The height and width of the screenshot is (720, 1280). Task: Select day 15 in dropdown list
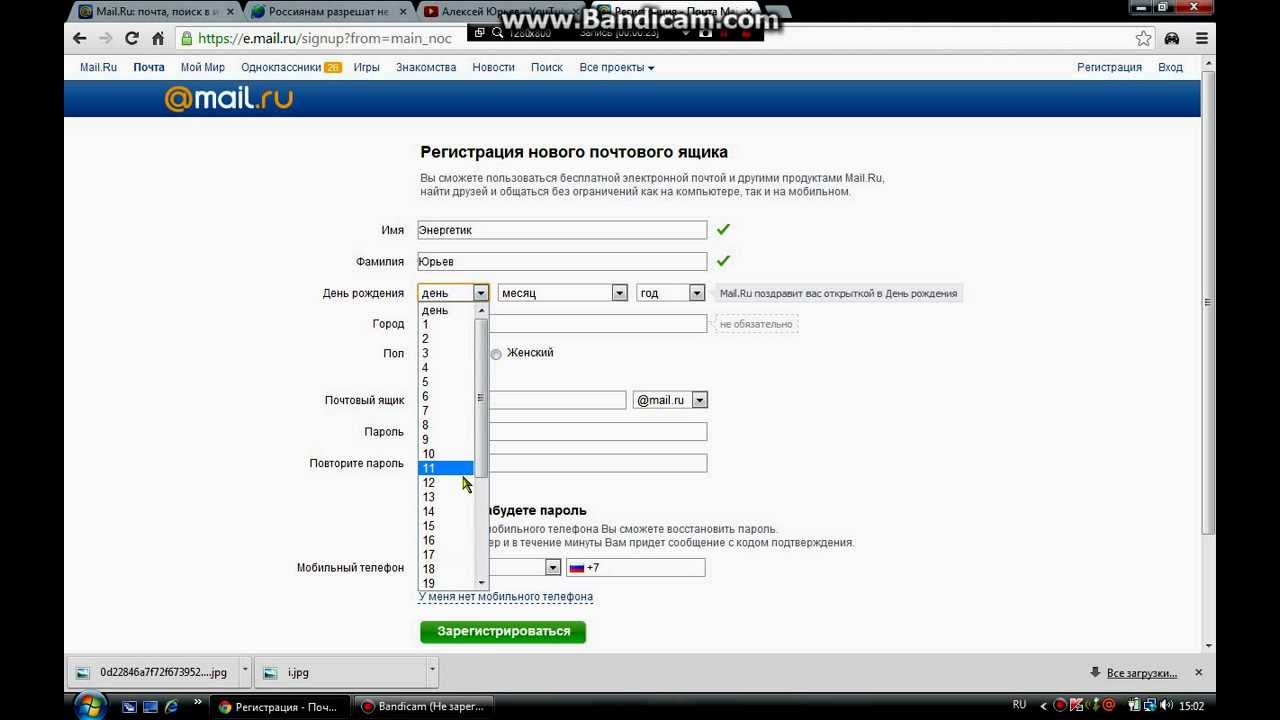point(445,526)
